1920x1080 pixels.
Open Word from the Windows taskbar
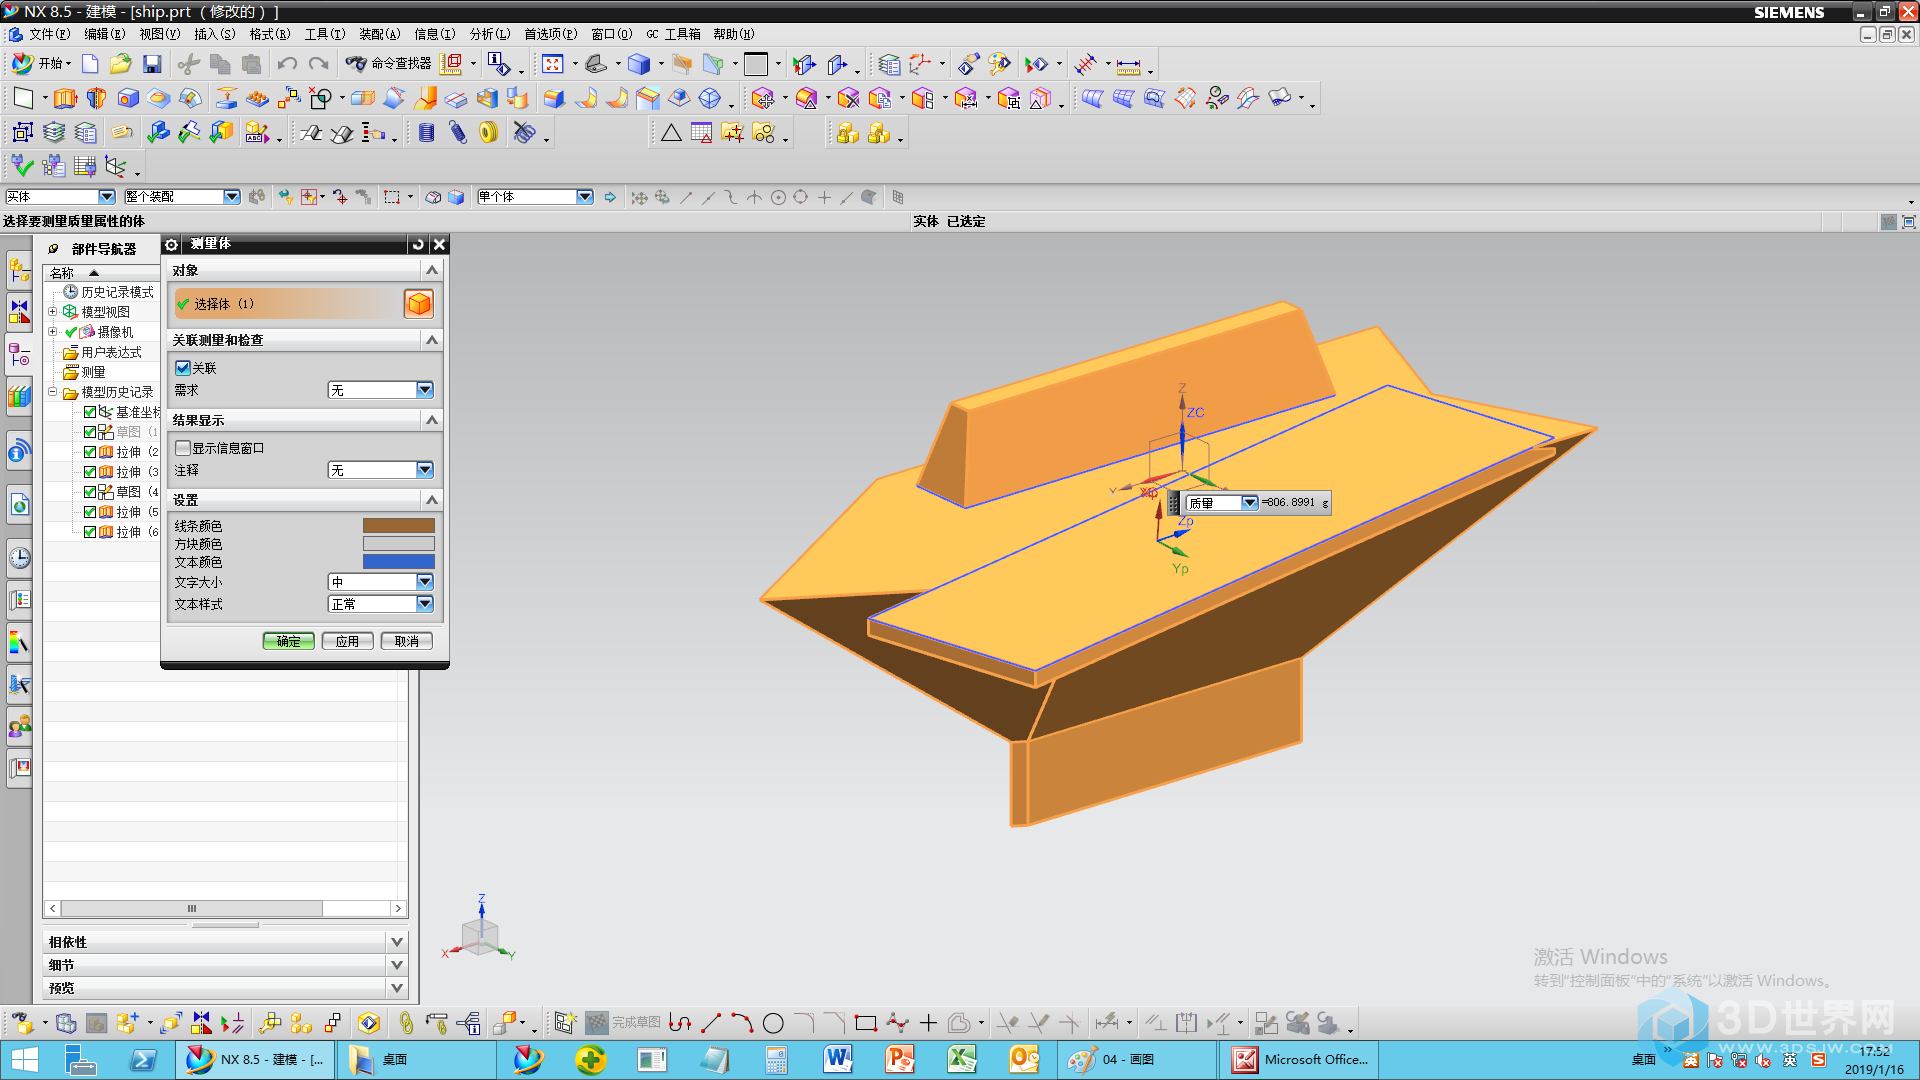point(838,1059)
